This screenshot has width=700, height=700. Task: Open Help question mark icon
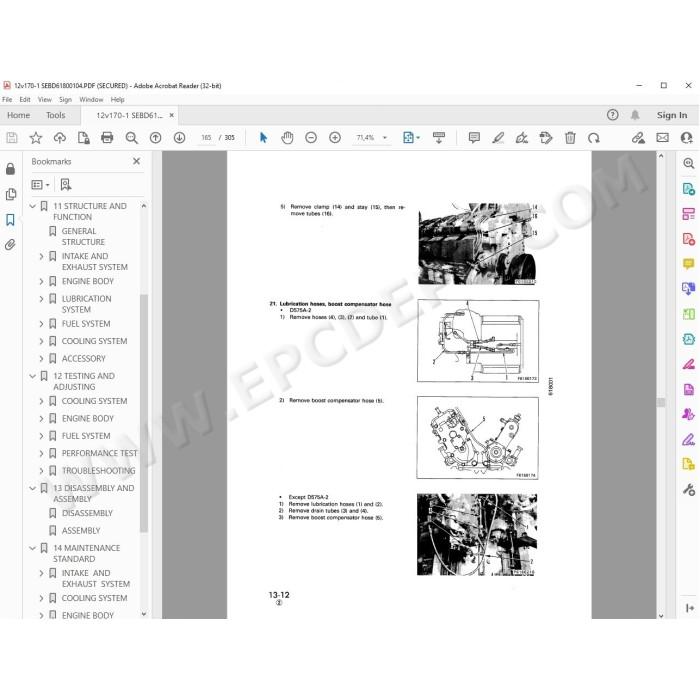pos(612,115)
